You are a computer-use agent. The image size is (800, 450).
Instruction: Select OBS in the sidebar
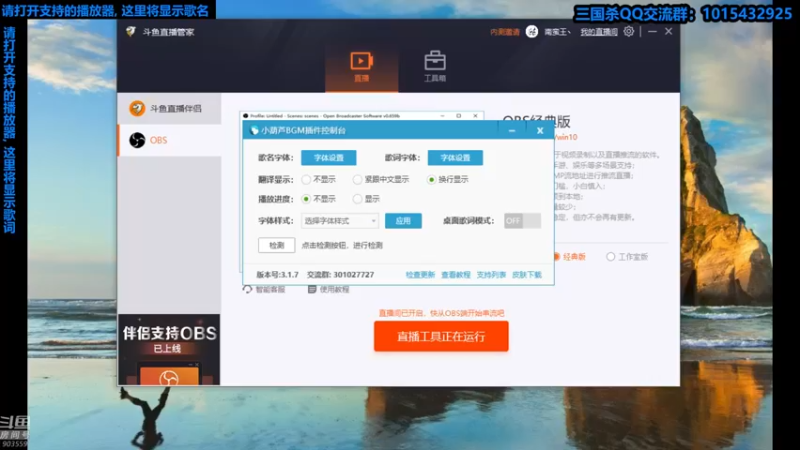click(169, 140)
